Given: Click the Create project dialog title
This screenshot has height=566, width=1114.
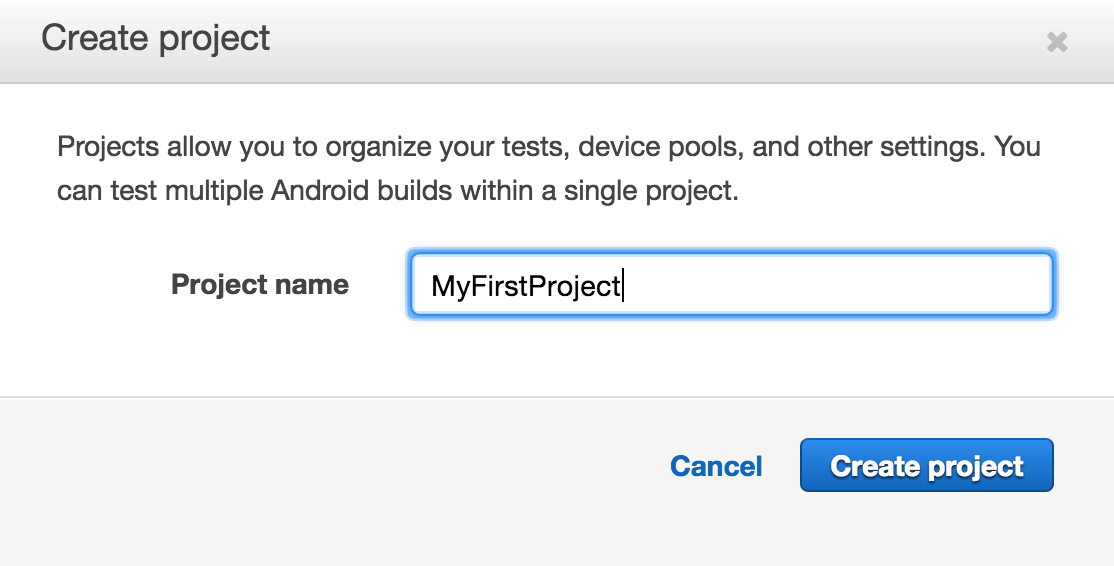Looking at the screenshot, I should click(156, 39).
